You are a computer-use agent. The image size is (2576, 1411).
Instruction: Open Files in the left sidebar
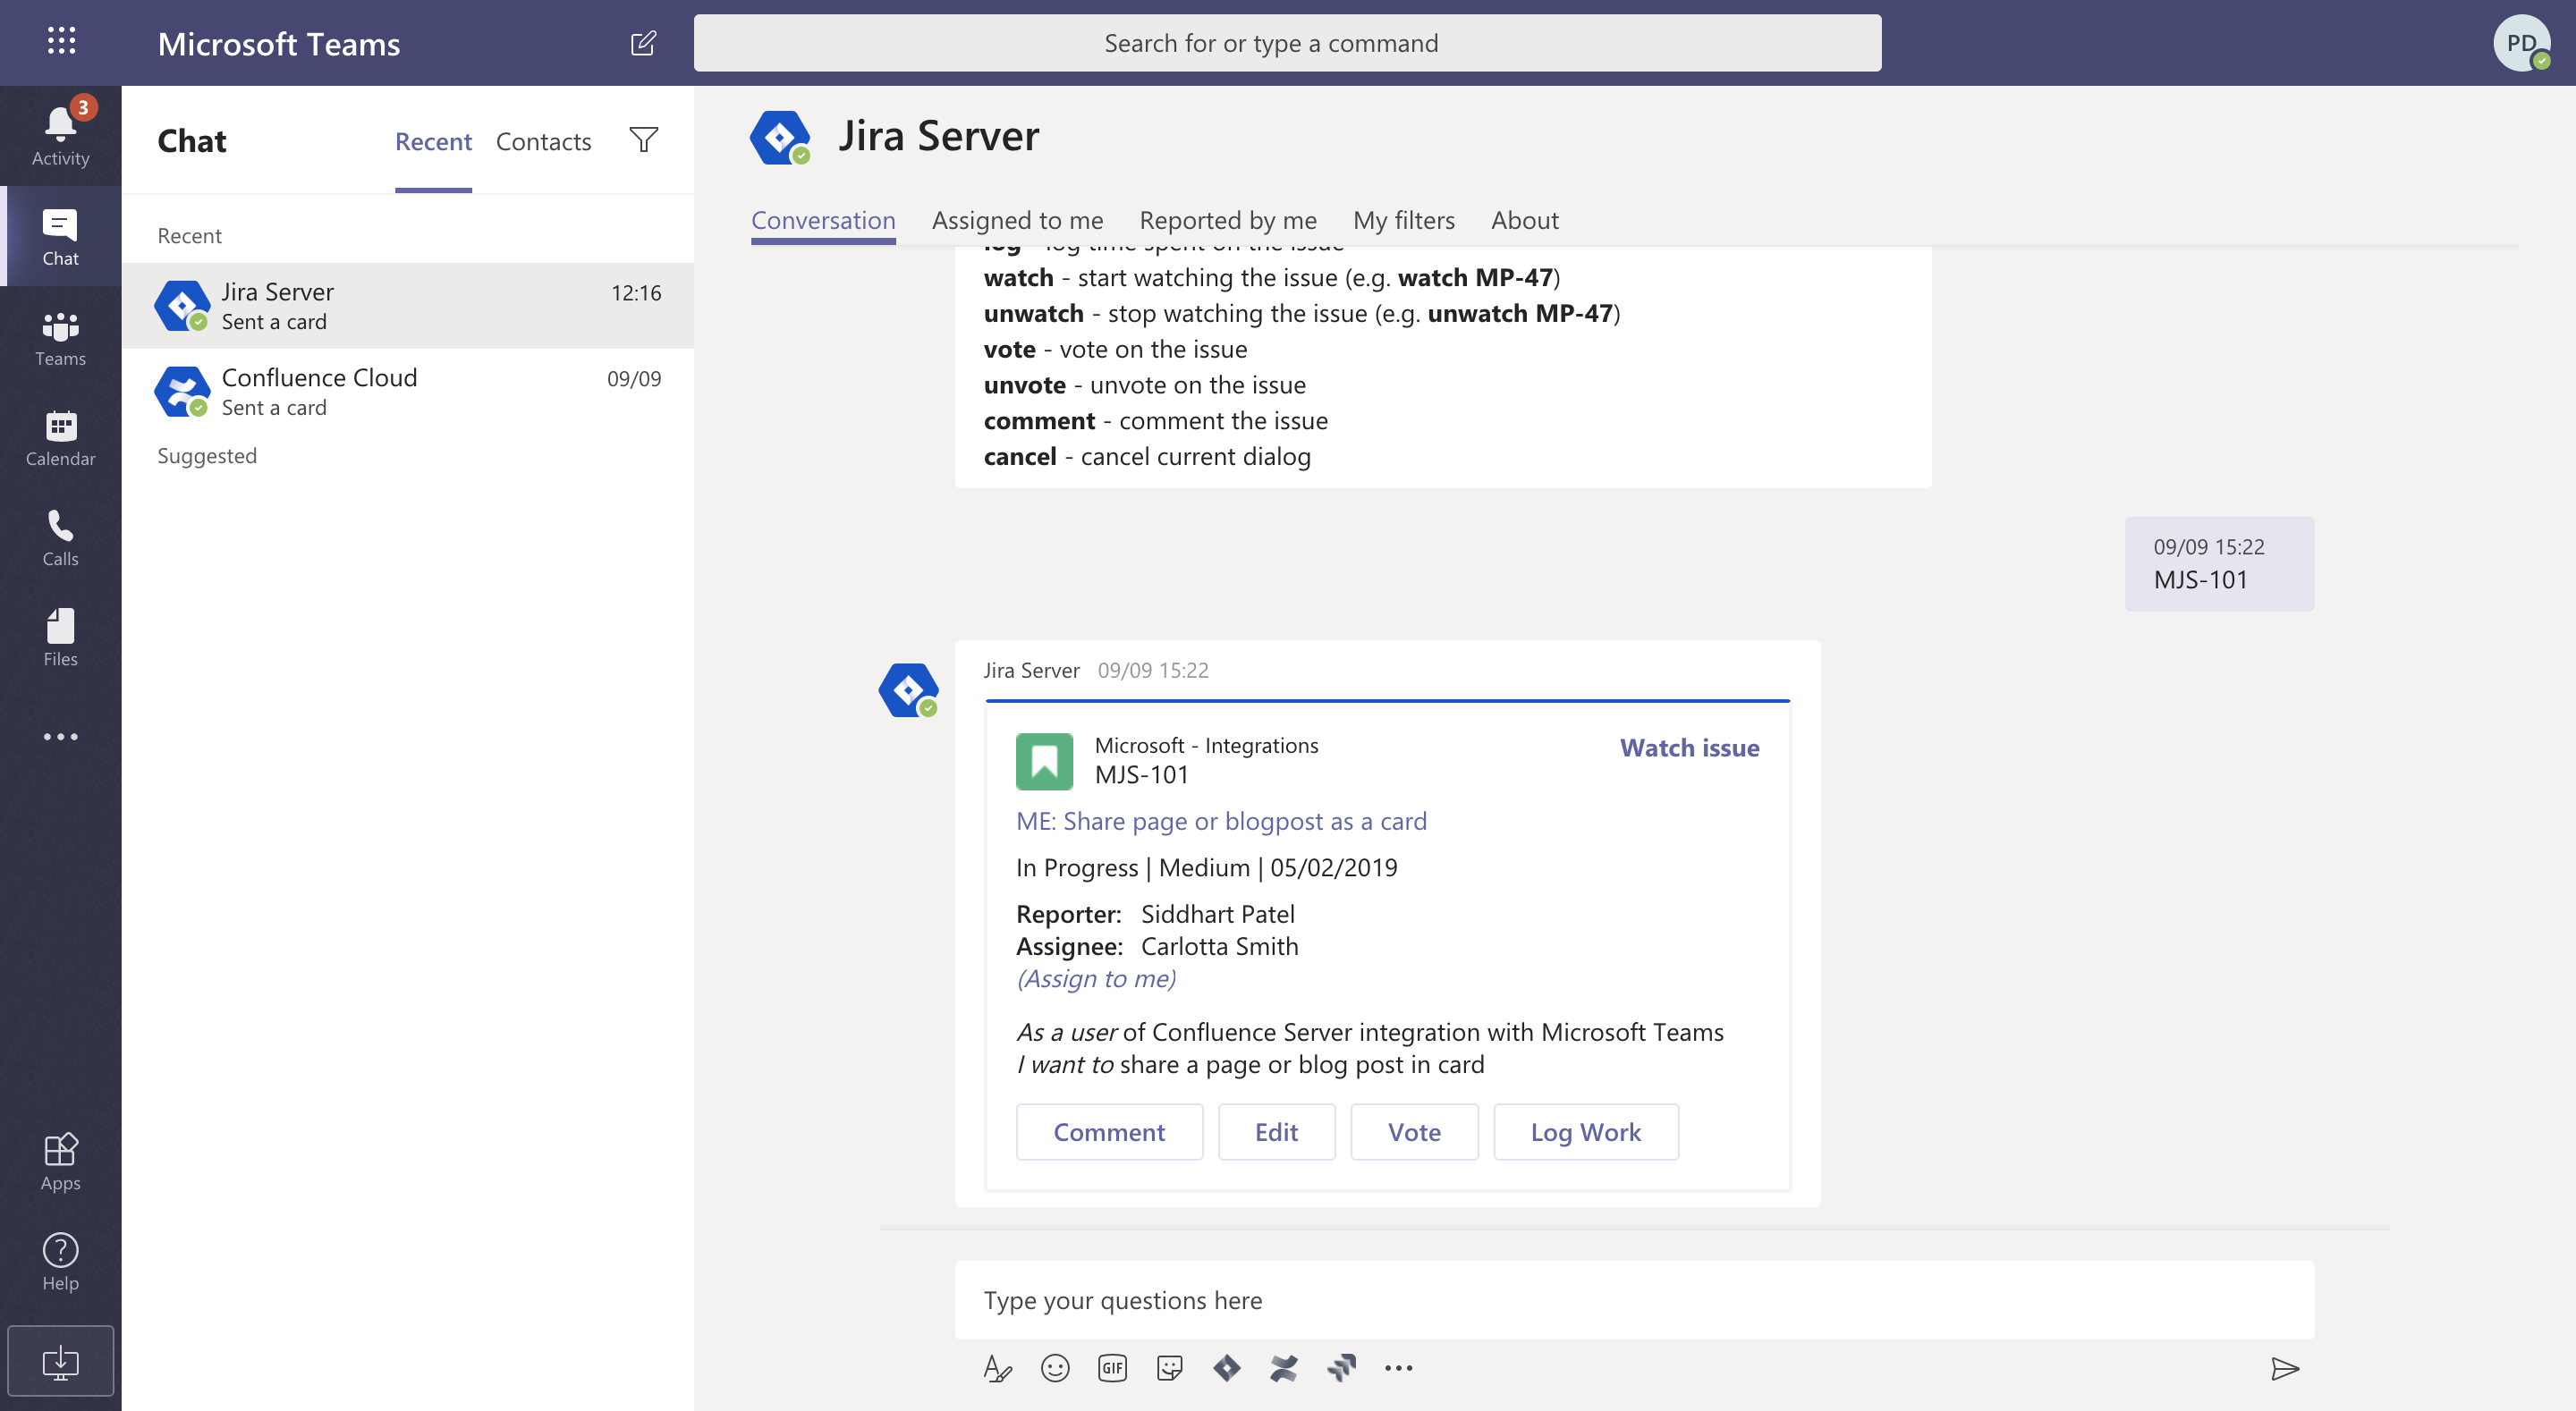(61, 638)
